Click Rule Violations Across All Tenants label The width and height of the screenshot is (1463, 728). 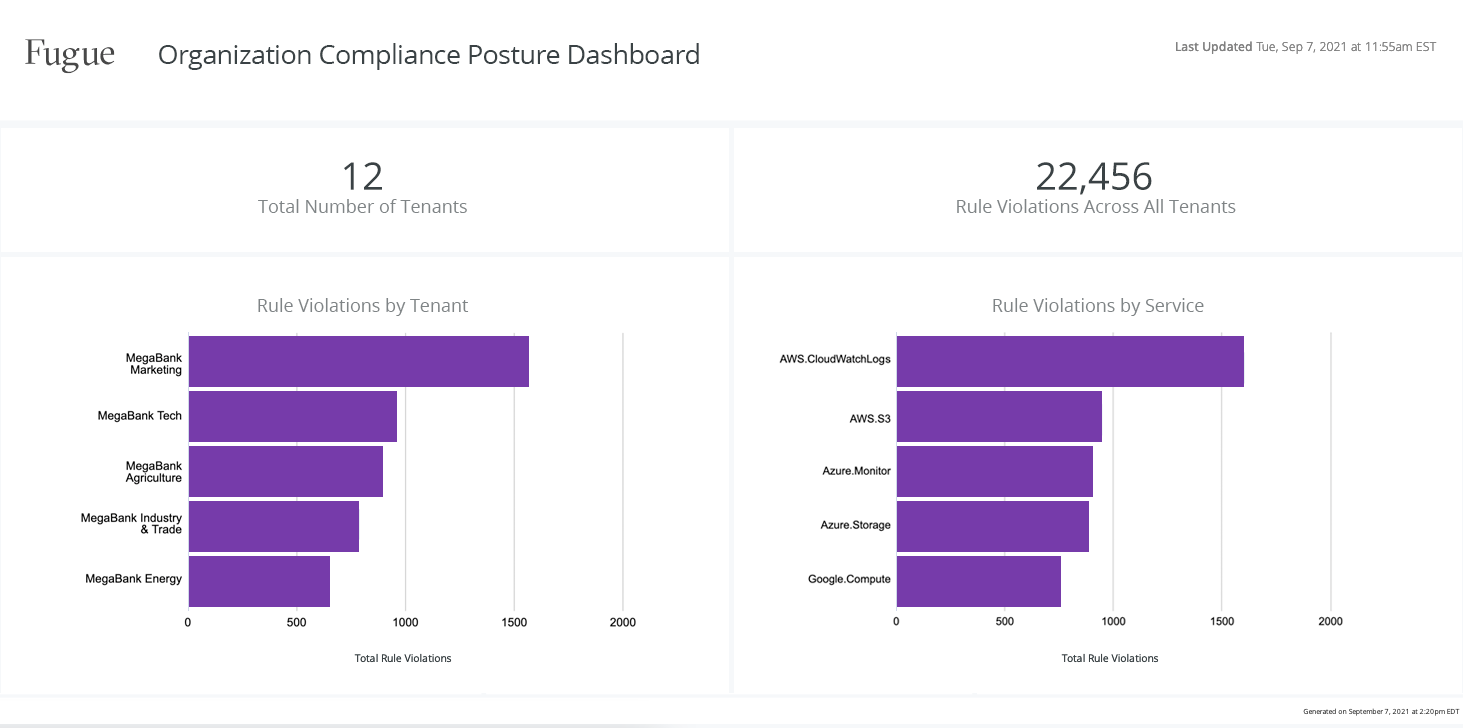[1095, 207]
